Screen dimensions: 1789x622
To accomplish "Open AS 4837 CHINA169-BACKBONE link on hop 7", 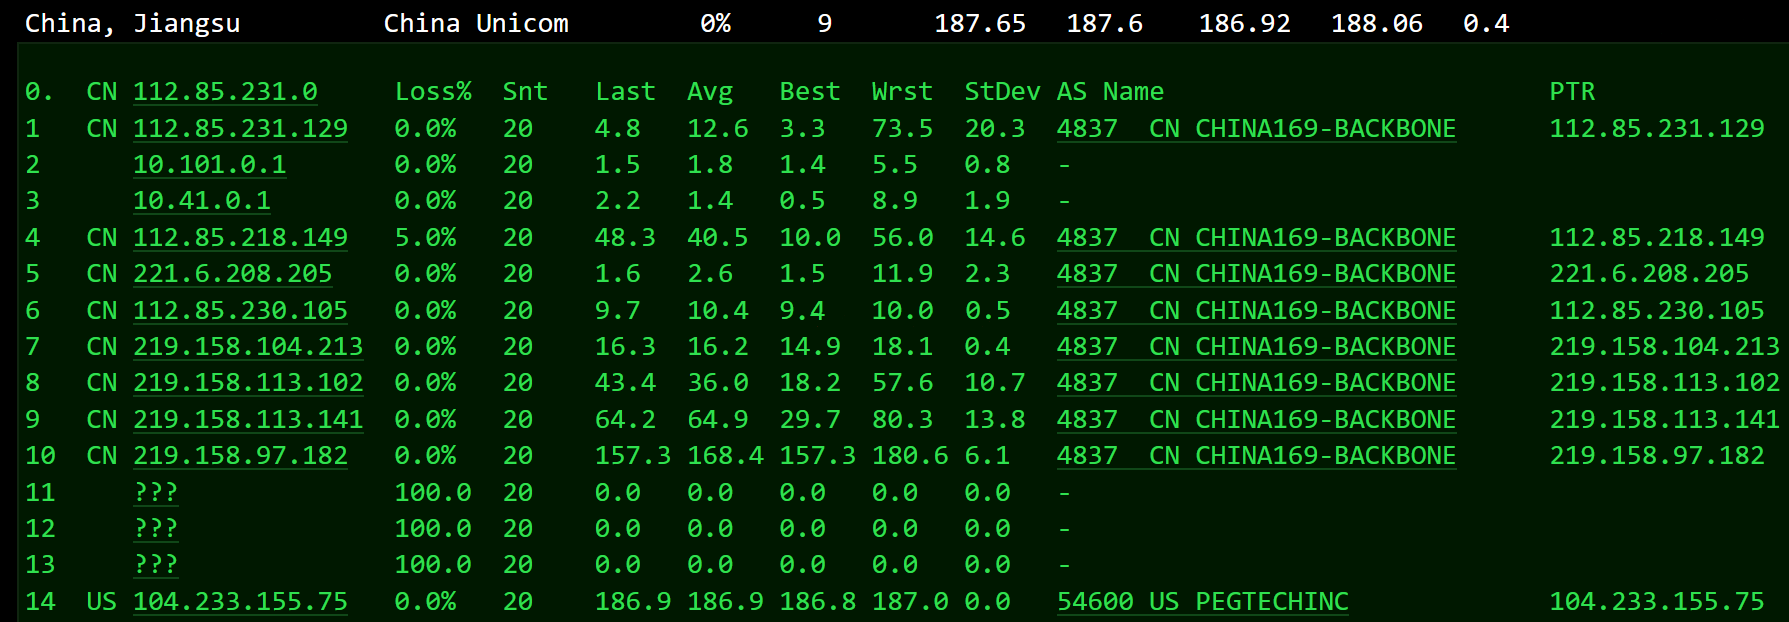I will coord(1256,347).
